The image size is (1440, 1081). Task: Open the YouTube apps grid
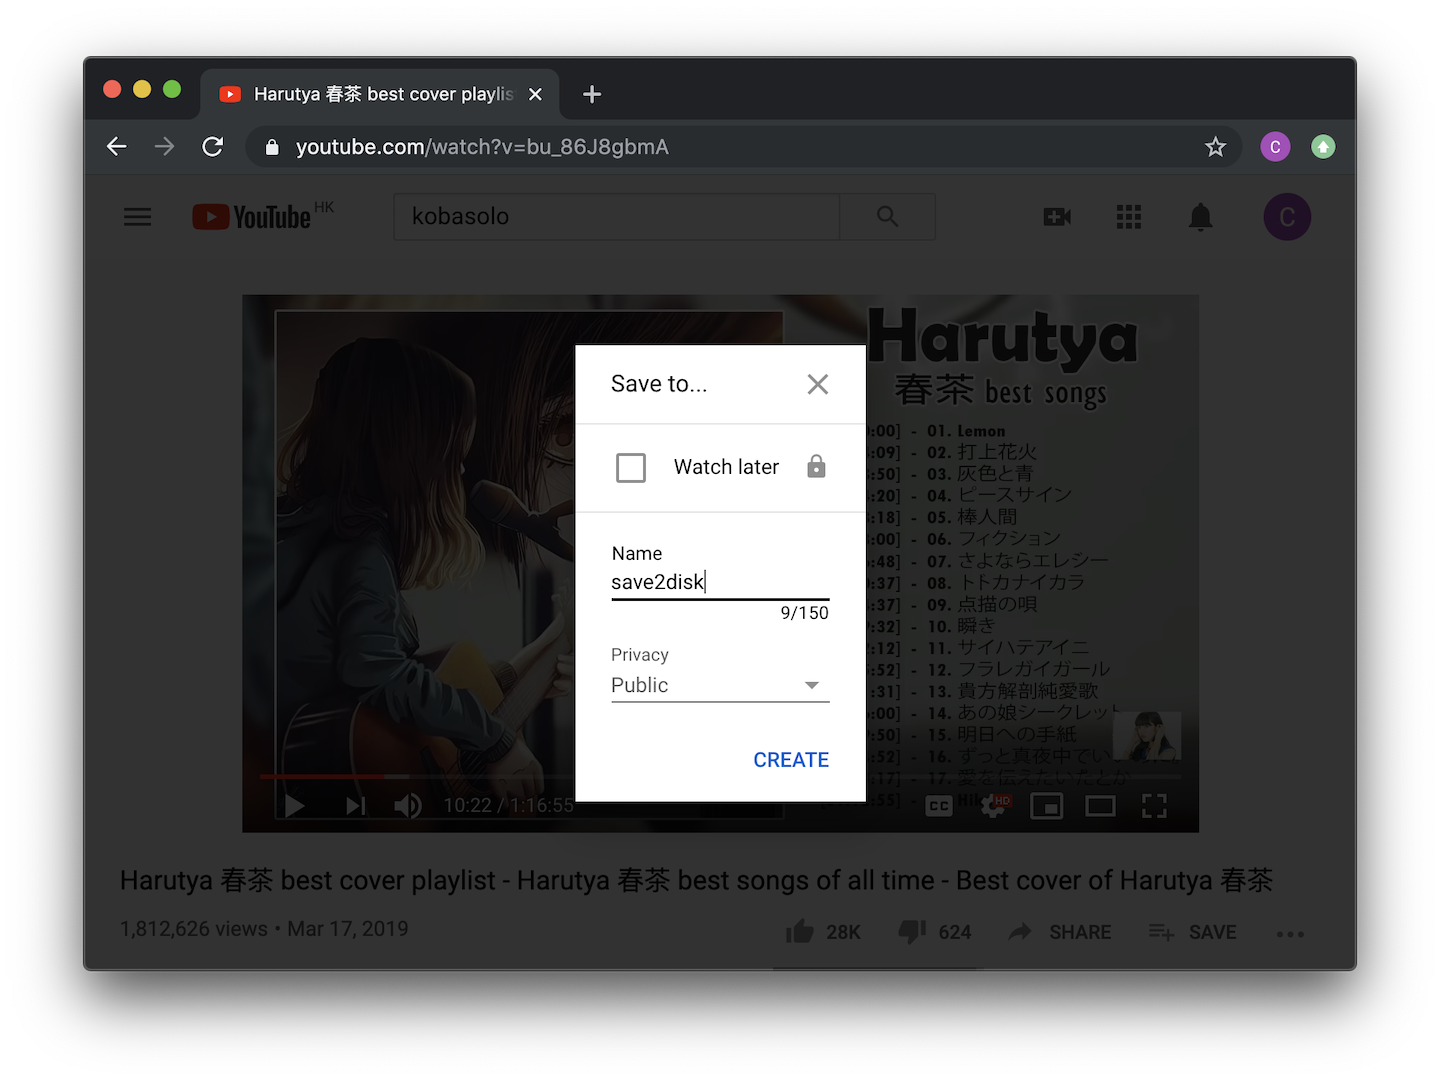tap(1129, 217)
